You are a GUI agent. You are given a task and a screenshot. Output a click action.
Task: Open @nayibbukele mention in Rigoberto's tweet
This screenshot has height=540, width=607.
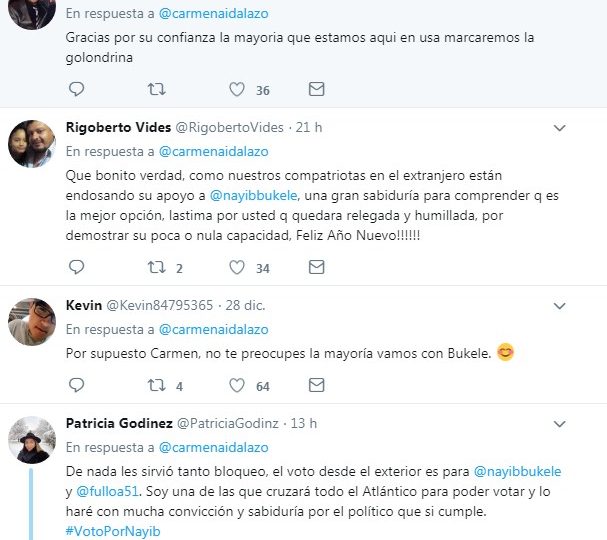[254, 195]
